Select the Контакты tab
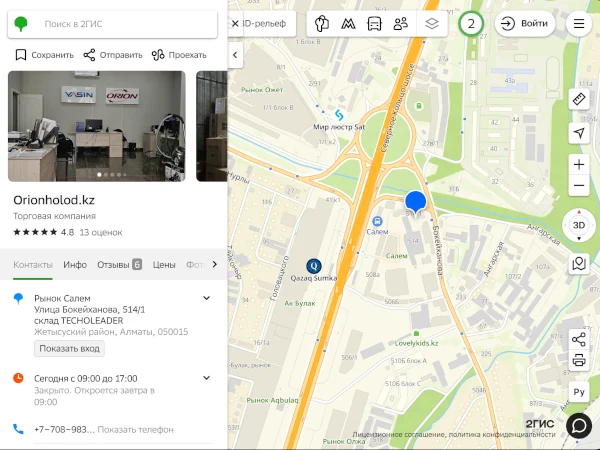The image size is (600, 450). click(x=33, y=265)
